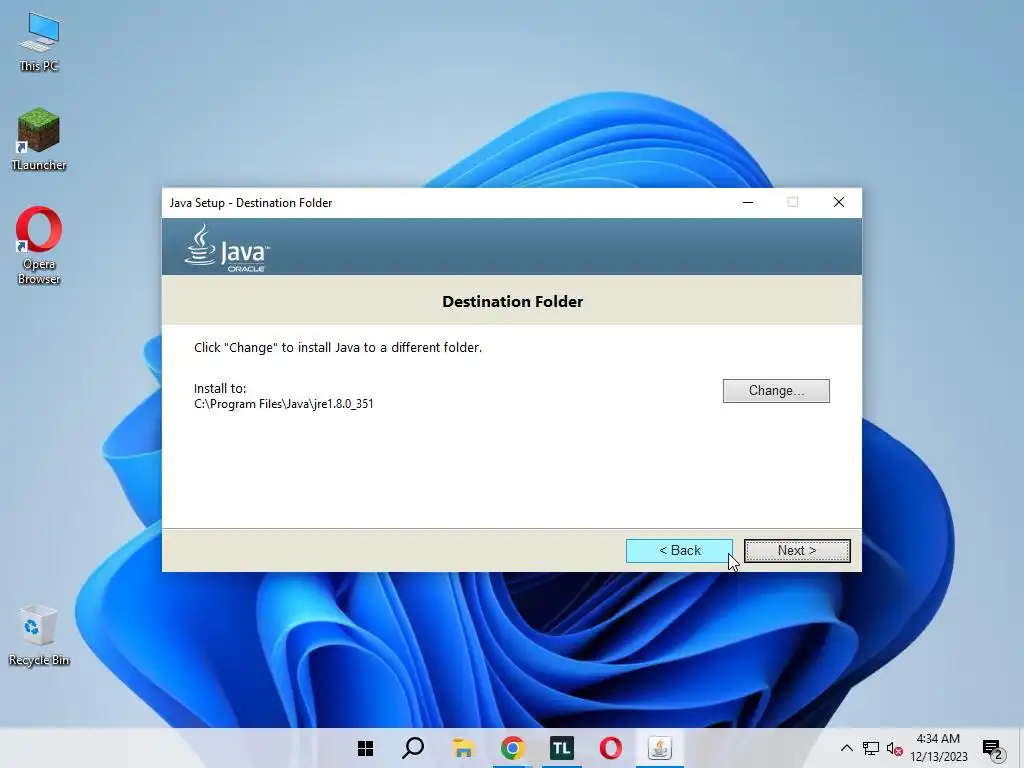Image resolution: width=1024 pixels, height=768 pixels.
Task: Click the Java Oracle logo in the banner
Action: tap(227, 248)
